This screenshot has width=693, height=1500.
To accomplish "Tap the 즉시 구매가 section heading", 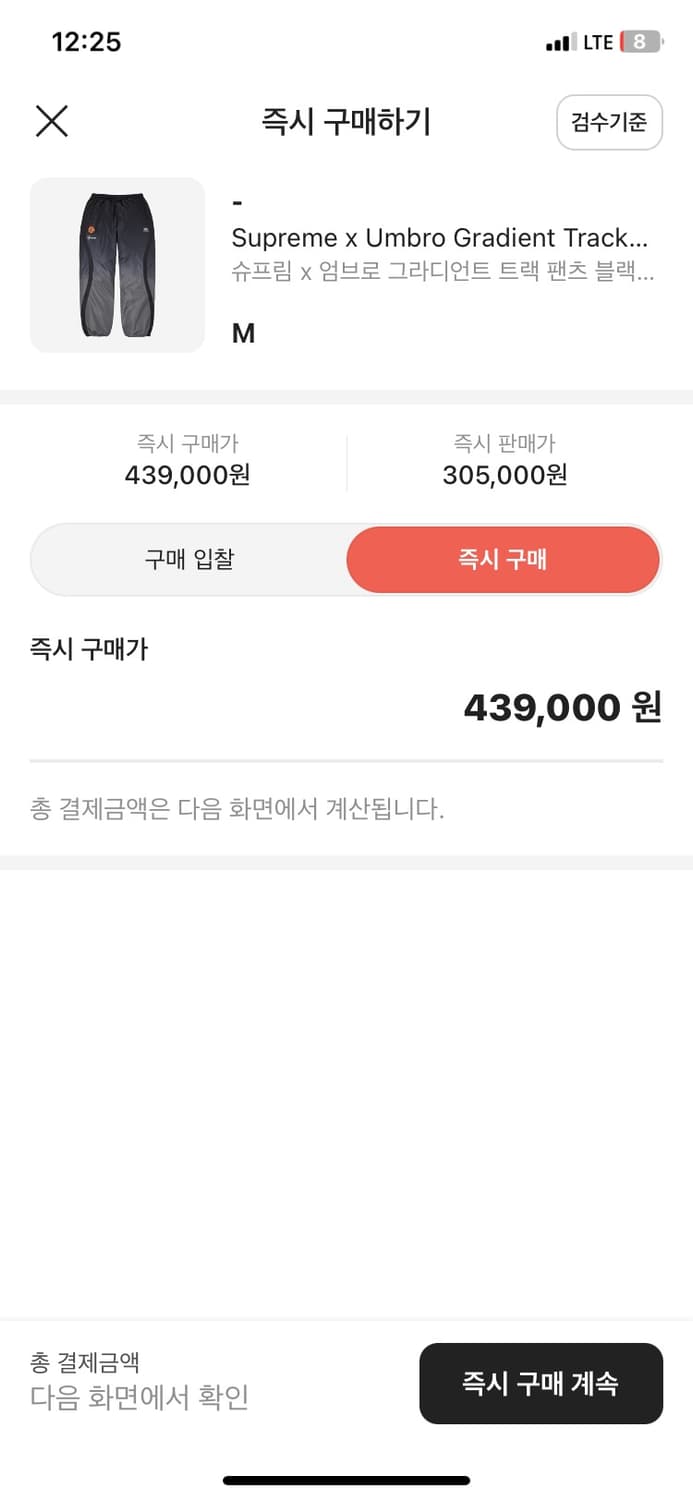I will (89, 648).
